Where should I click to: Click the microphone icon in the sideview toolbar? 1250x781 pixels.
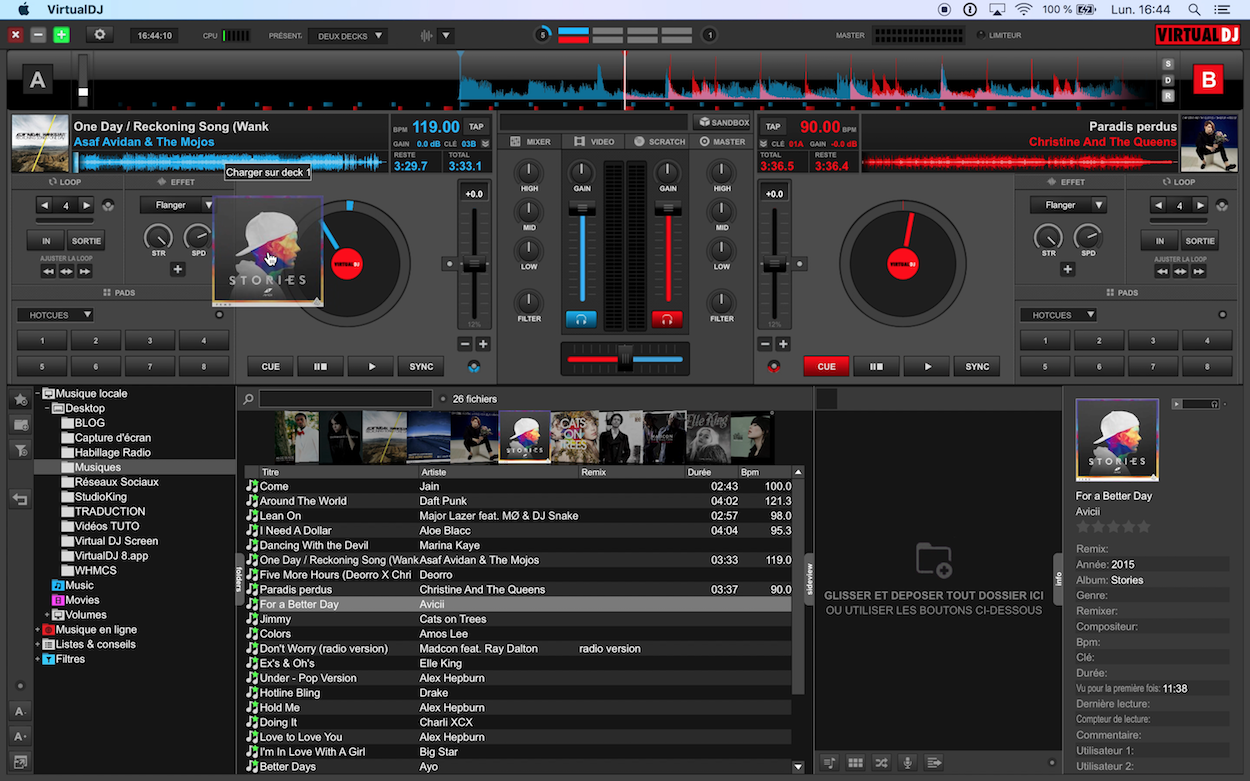tap(908, 763)
